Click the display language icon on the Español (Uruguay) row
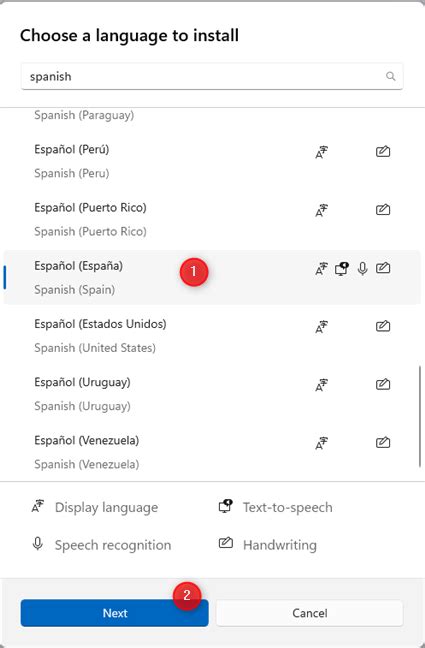This screenshot has height=648, width=425. point(321,384)
